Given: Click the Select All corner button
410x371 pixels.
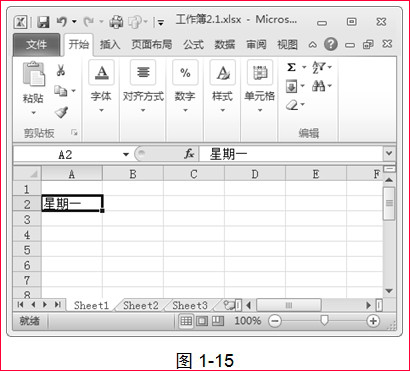Looking at the screenshot, I should (27, 174).
